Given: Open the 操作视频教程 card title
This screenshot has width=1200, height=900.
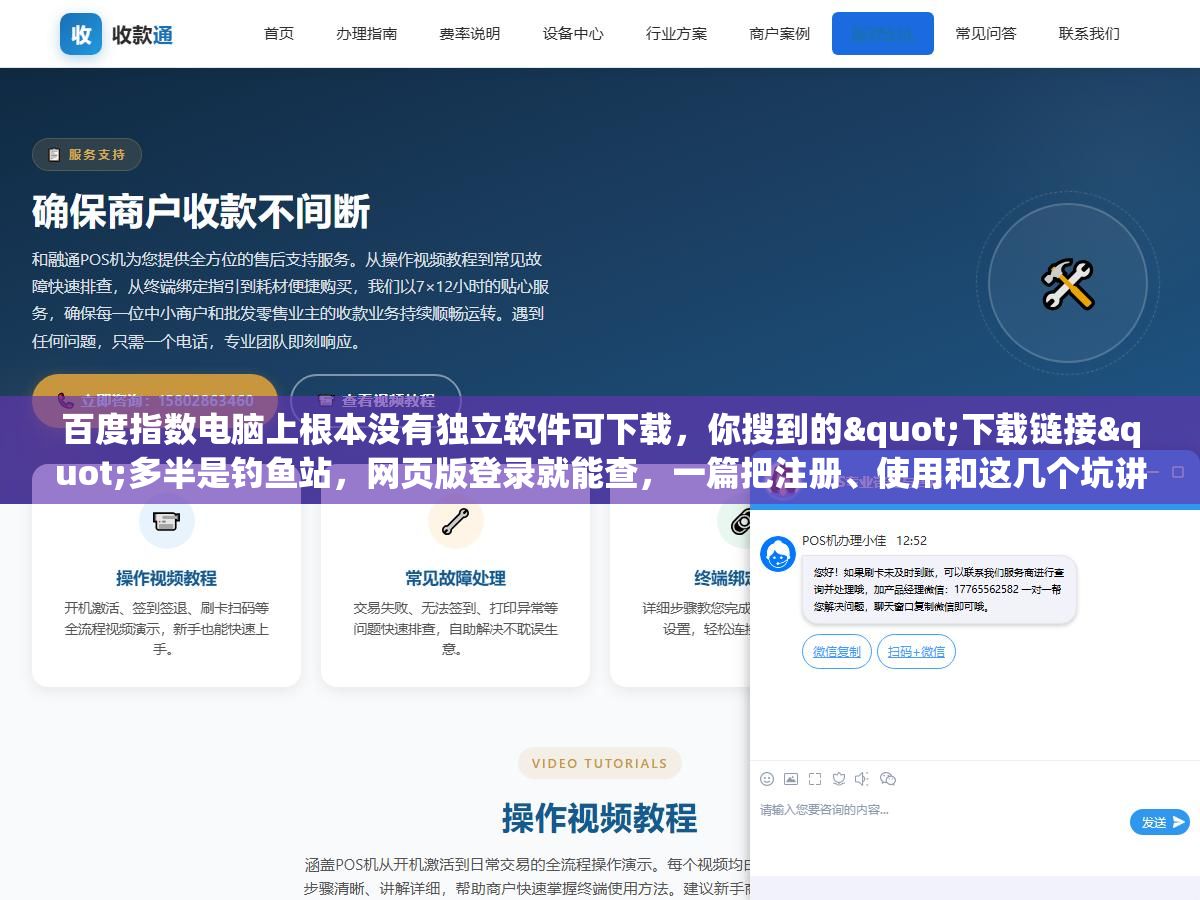Looking at the screenshot, I should point(166,578).
